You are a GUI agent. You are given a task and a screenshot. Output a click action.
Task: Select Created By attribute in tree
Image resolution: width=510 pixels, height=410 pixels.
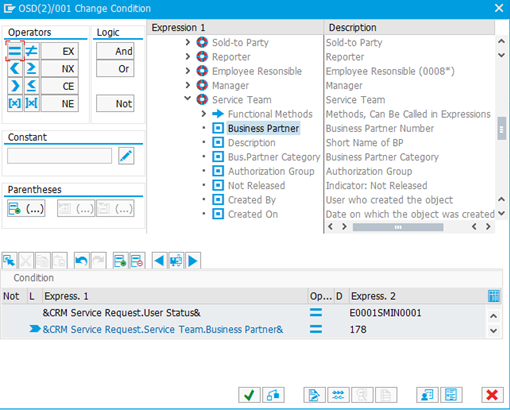252,200
